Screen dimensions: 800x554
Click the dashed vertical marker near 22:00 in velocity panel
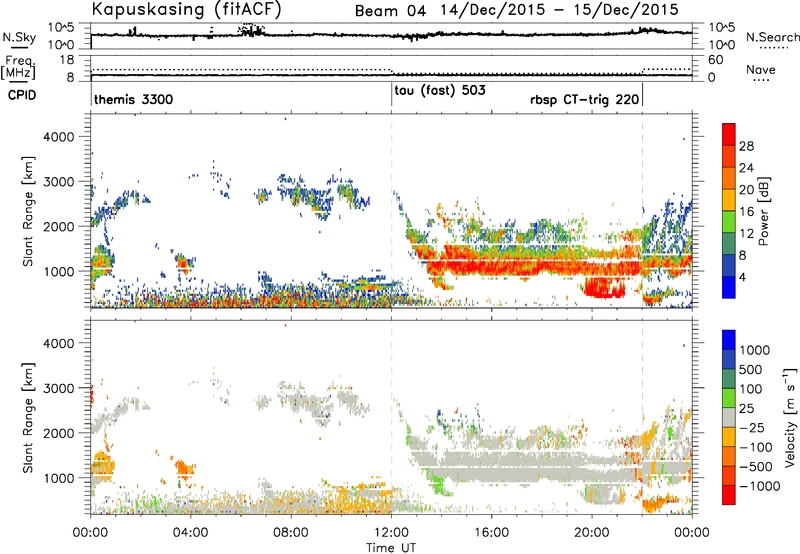point(642,418)
